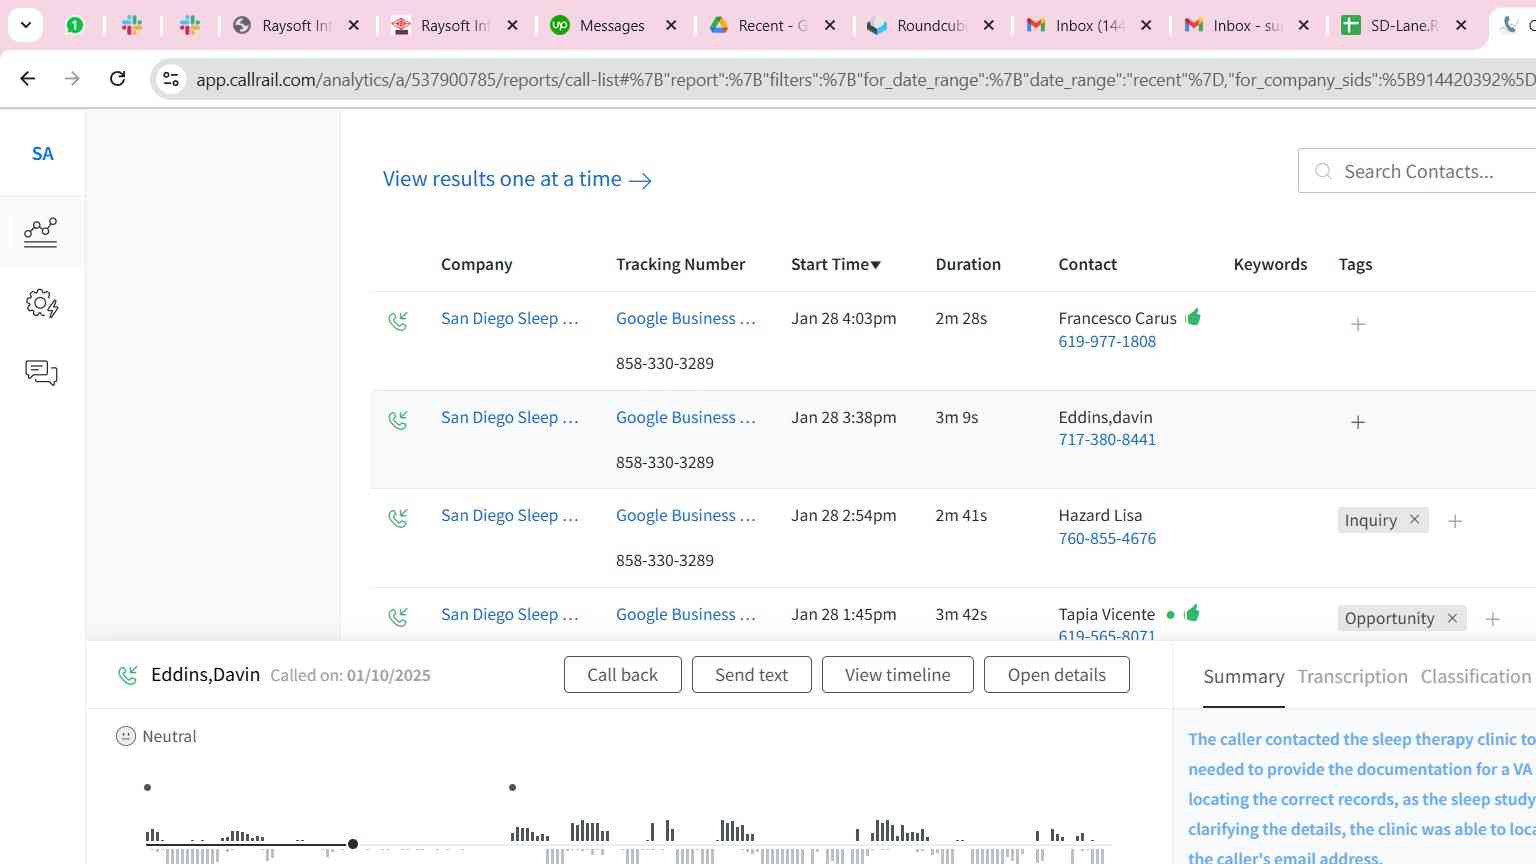The width and height of the screenshot is (1536, 864).
Task: Switch to the Messages browser tab
Action: (x=611, y=26)
